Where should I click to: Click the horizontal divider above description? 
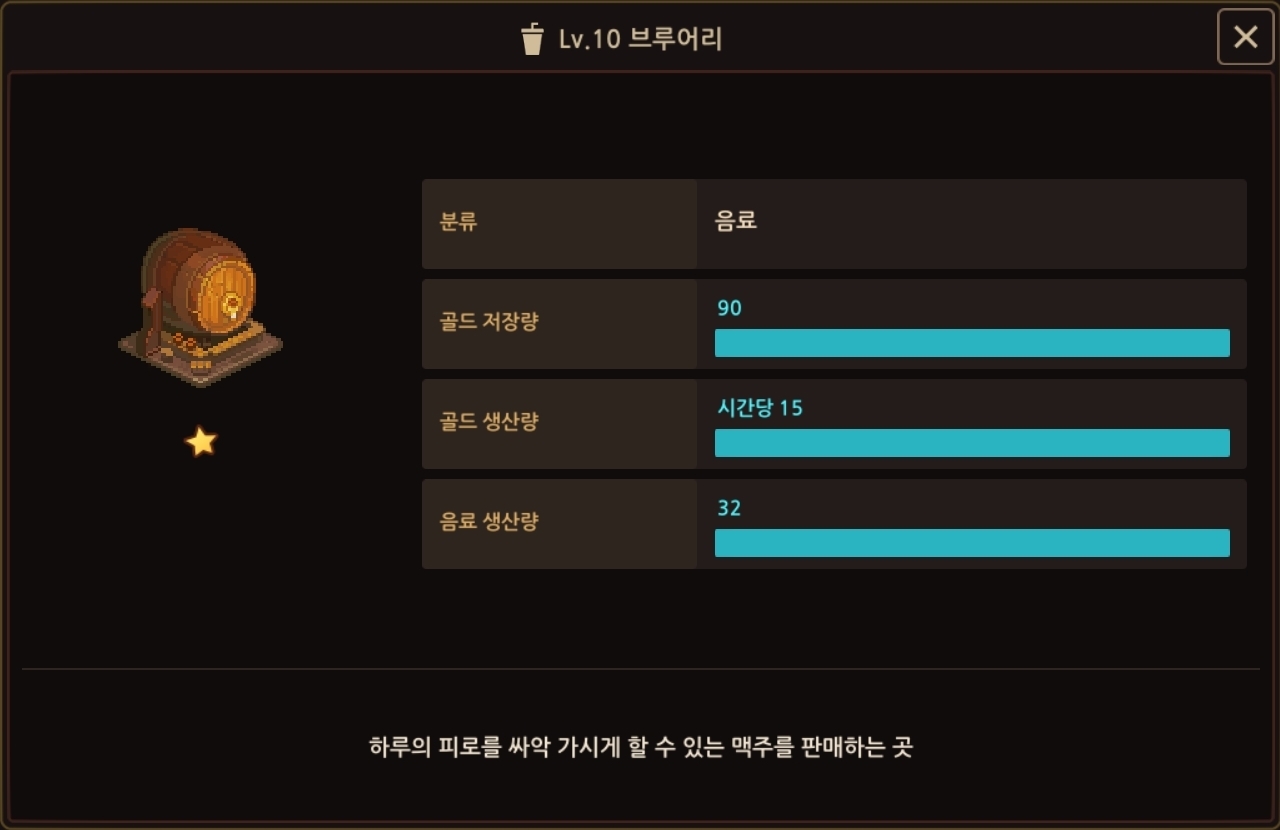tap(640, 669)
